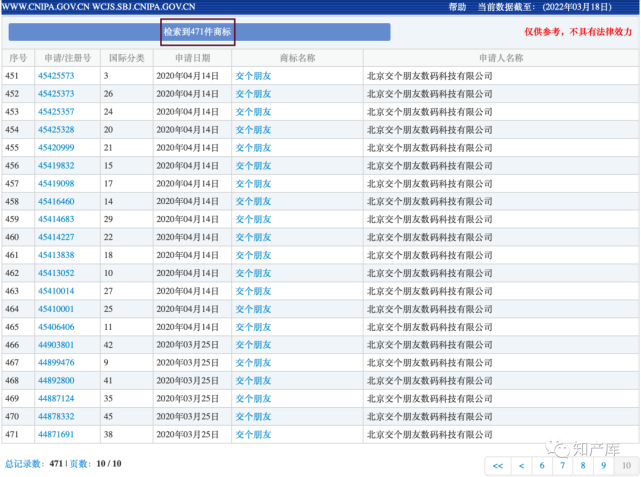
Task: Open registration number 44887124
Action: (56, 399)
